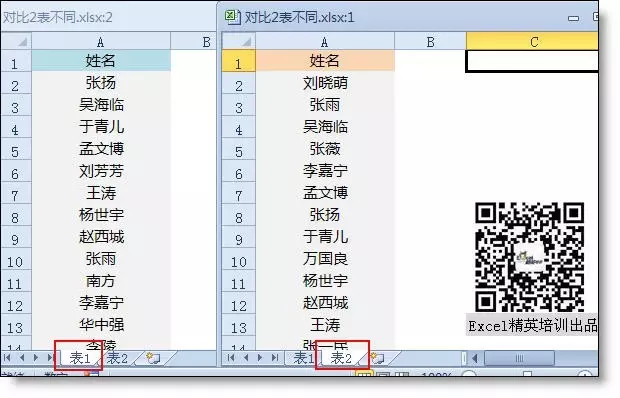Select column C header in right window
The height and width of the screenshot is (398, 620).
coord(532,41)
